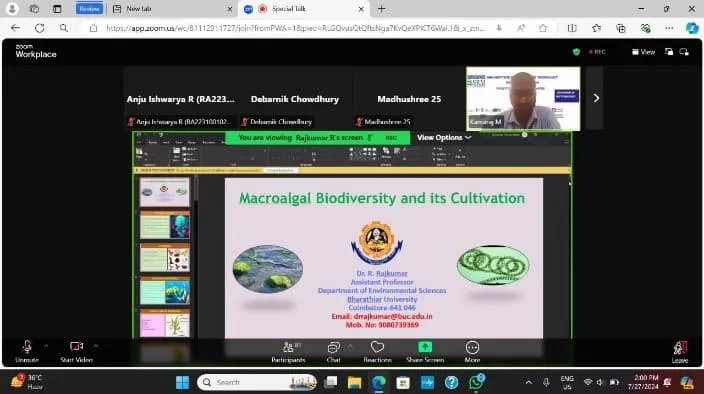Expand audio options arrow beside Unmute
Viewport: 704px width, 394px height.
(46, 346)
